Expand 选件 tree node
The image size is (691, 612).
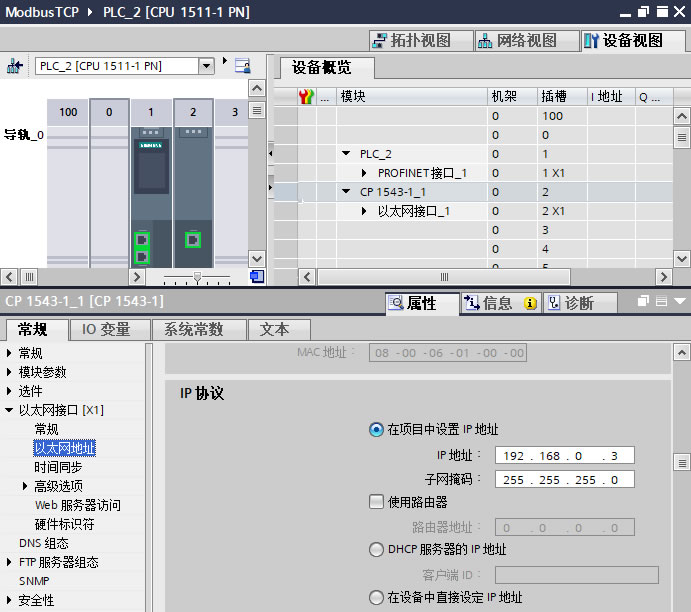[9, 391]
